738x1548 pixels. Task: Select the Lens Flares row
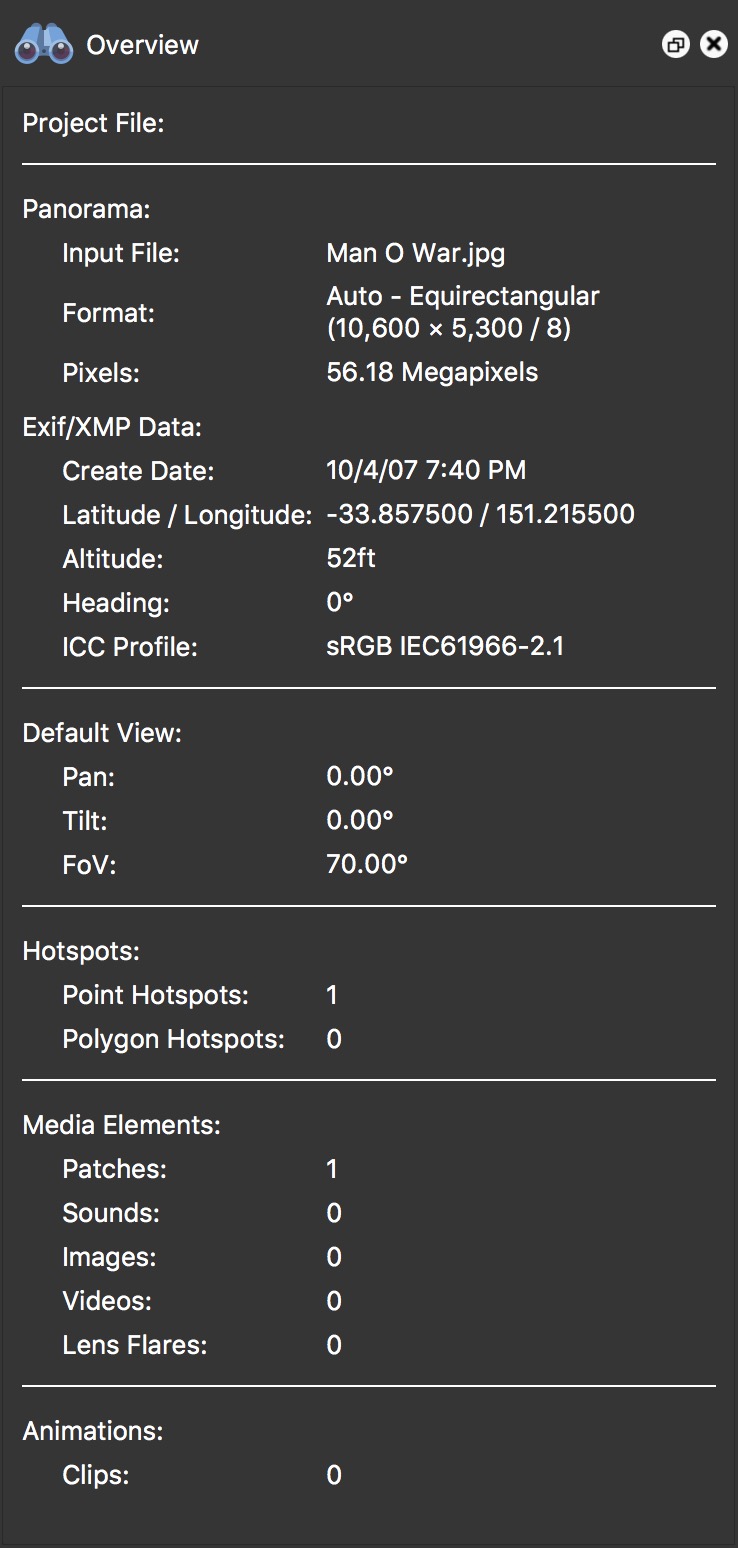334,1345
